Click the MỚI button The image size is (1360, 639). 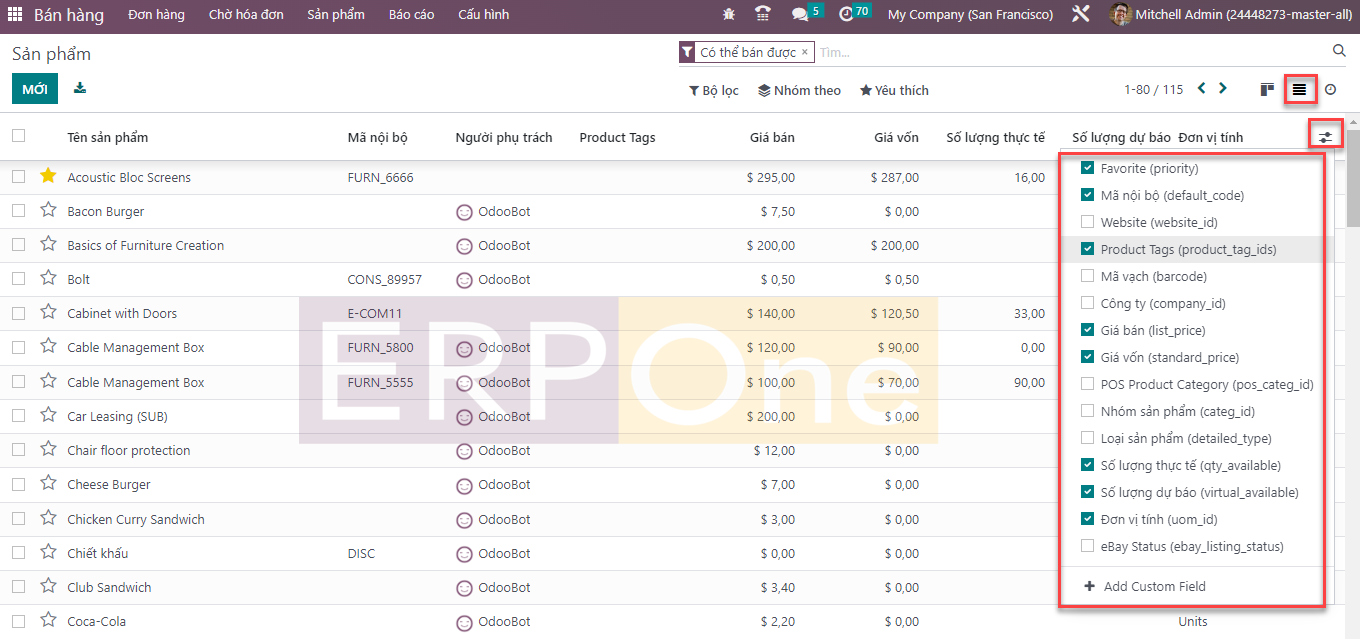point(35,89)
